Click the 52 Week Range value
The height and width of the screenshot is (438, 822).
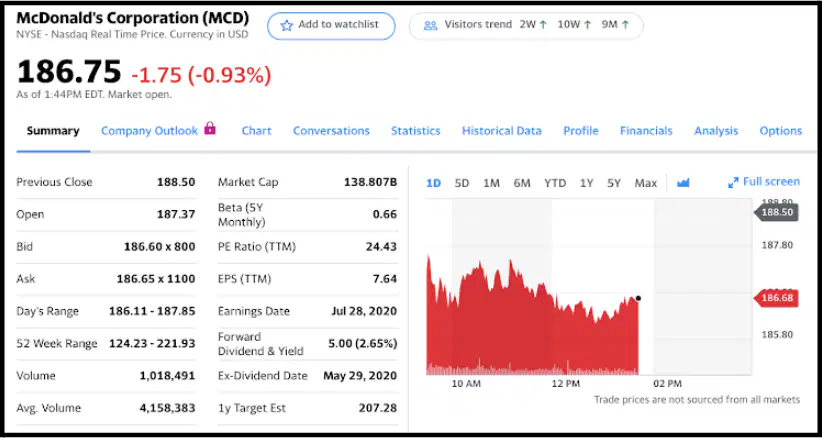coord(152,344)
